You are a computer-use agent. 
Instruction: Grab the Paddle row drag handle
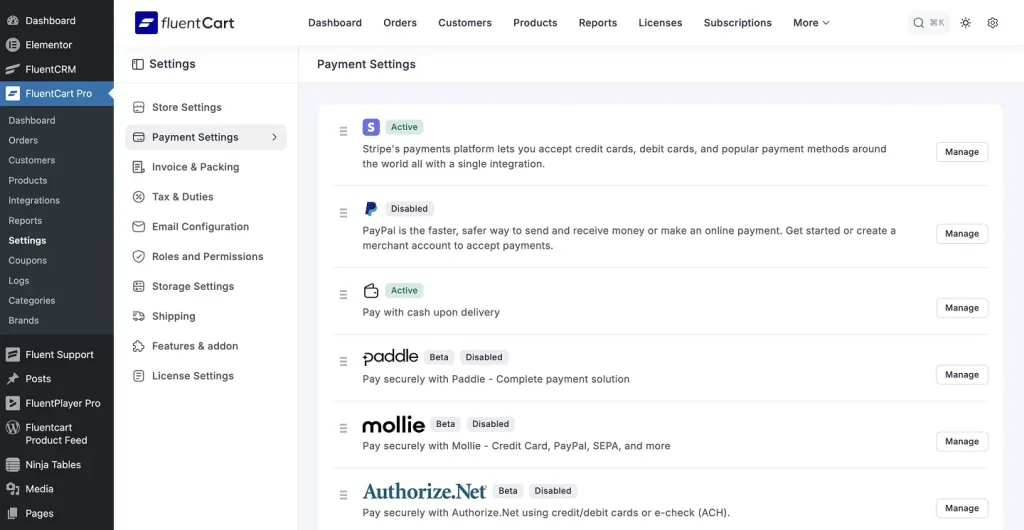pos(343,361)
